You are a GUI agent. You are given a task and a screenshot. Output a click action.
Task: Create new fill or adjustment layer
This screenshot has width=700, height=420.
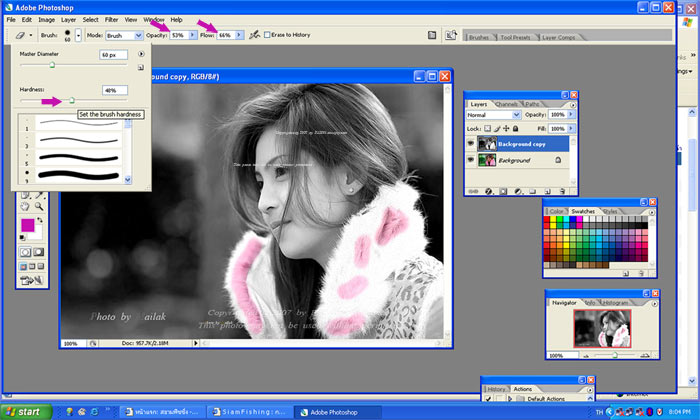[518, 191]
